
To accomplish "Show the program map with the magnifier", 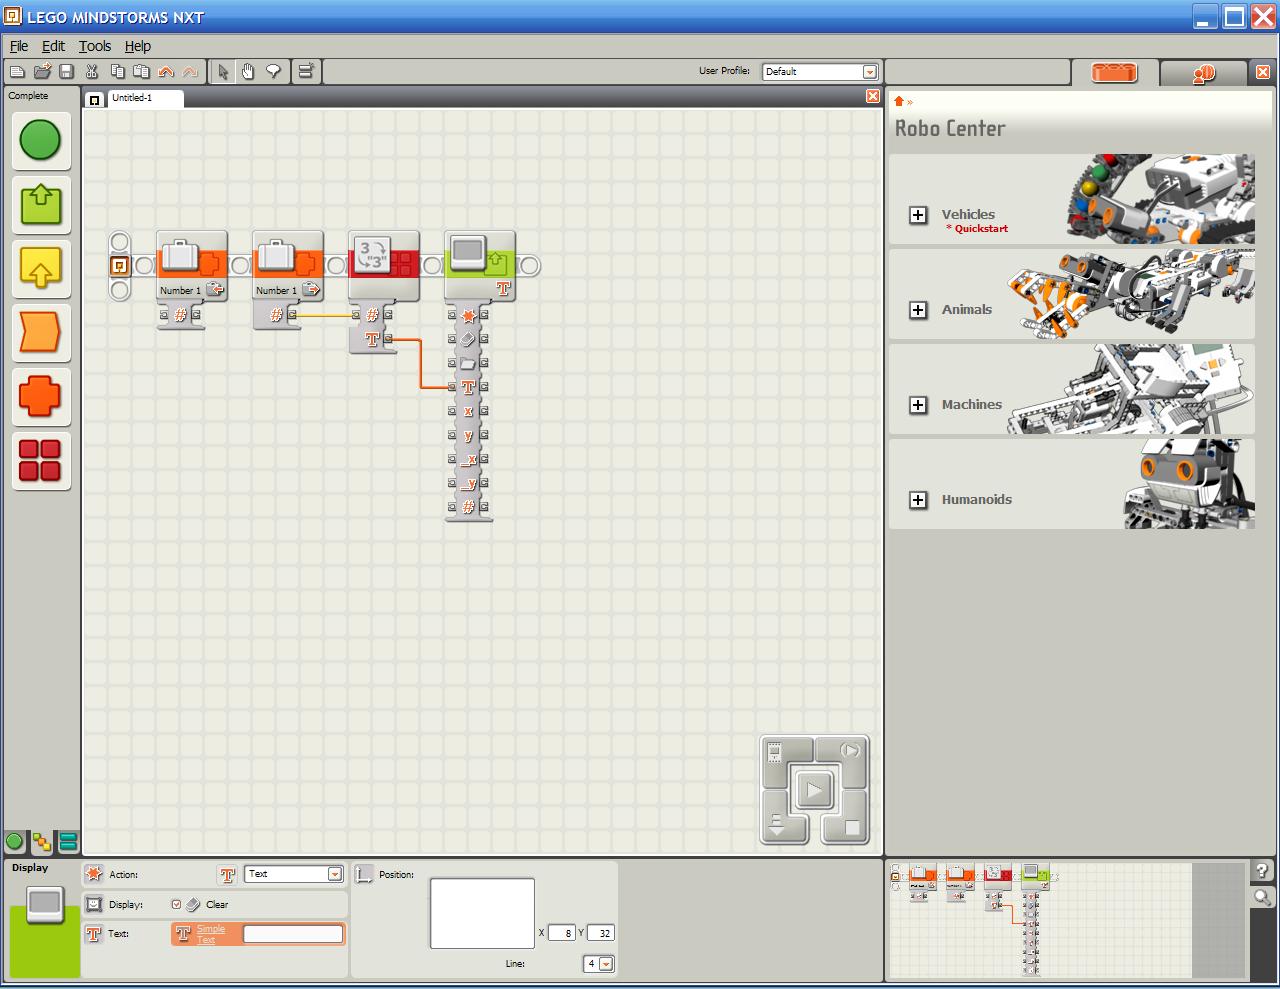I will tap(1262, 897).
